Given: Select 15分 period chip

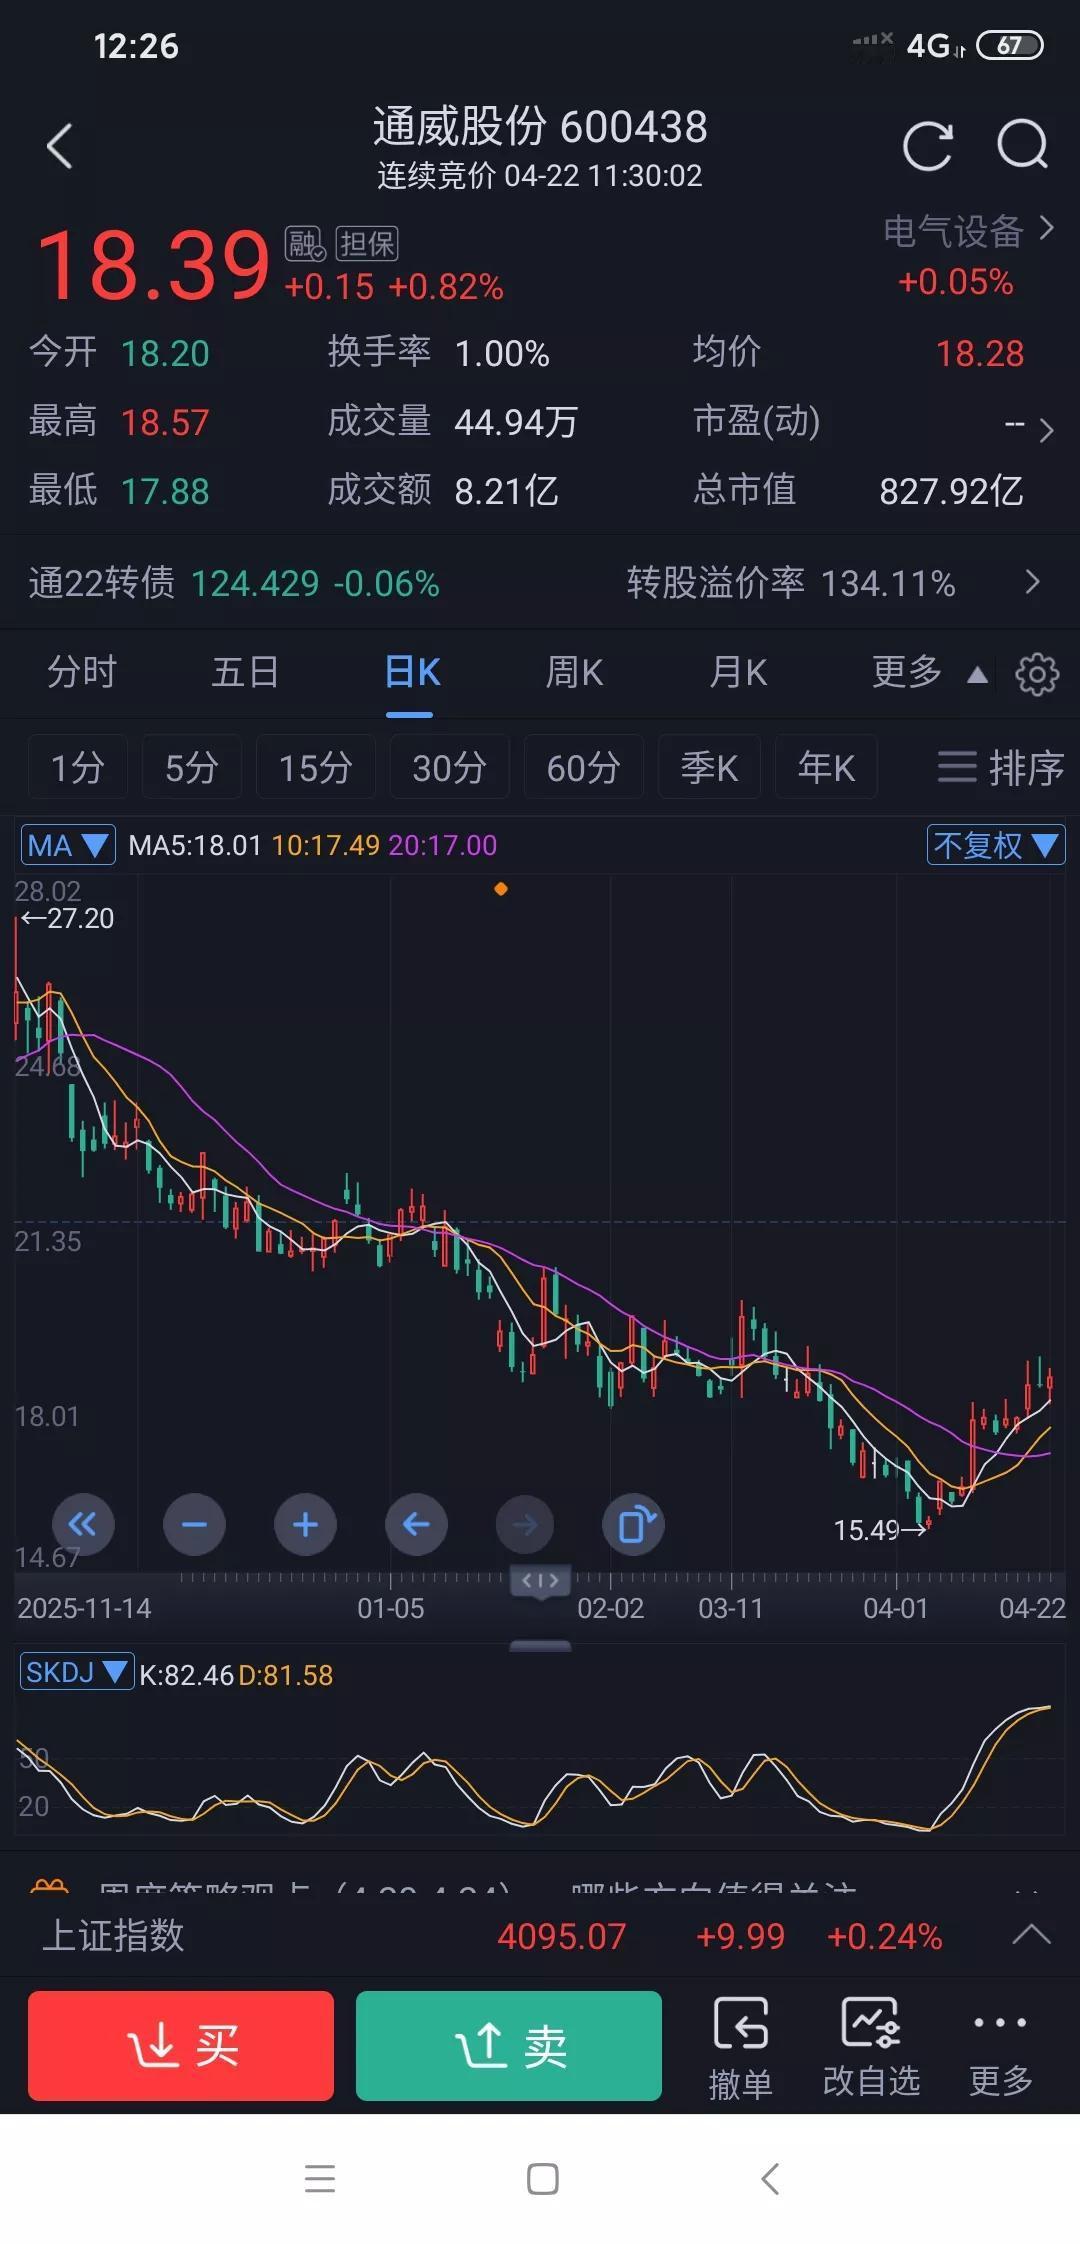Looking at the screenshot, I should [x=316, y=767].
